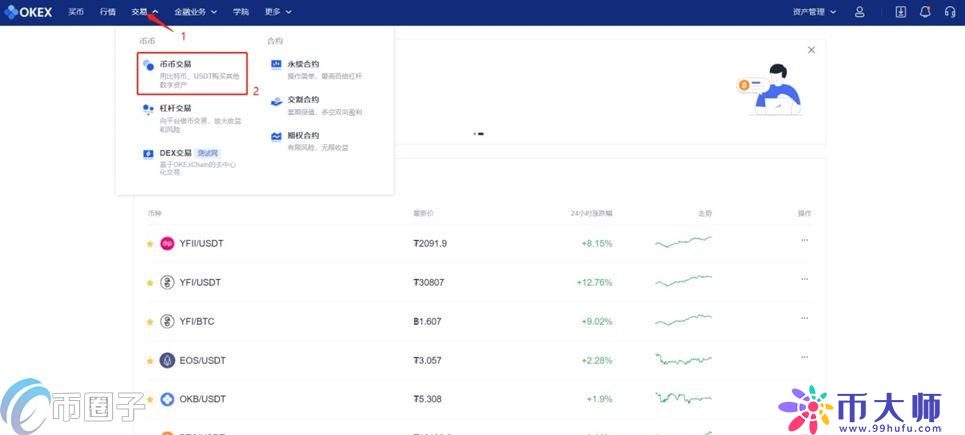Click the headset customer support icon
This screenshot has height=435, width=965.
click(x=948, y=12)
